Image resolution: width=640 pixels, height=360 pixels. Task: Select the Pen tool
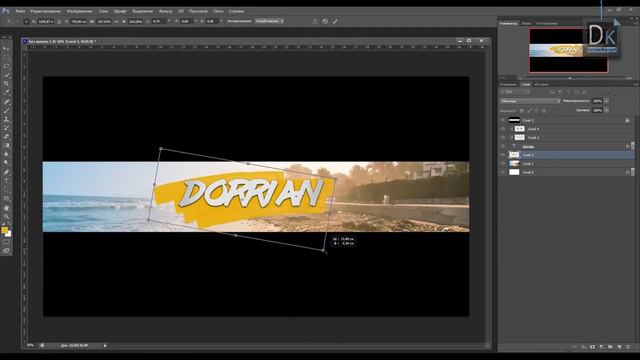tap(6, 172)
